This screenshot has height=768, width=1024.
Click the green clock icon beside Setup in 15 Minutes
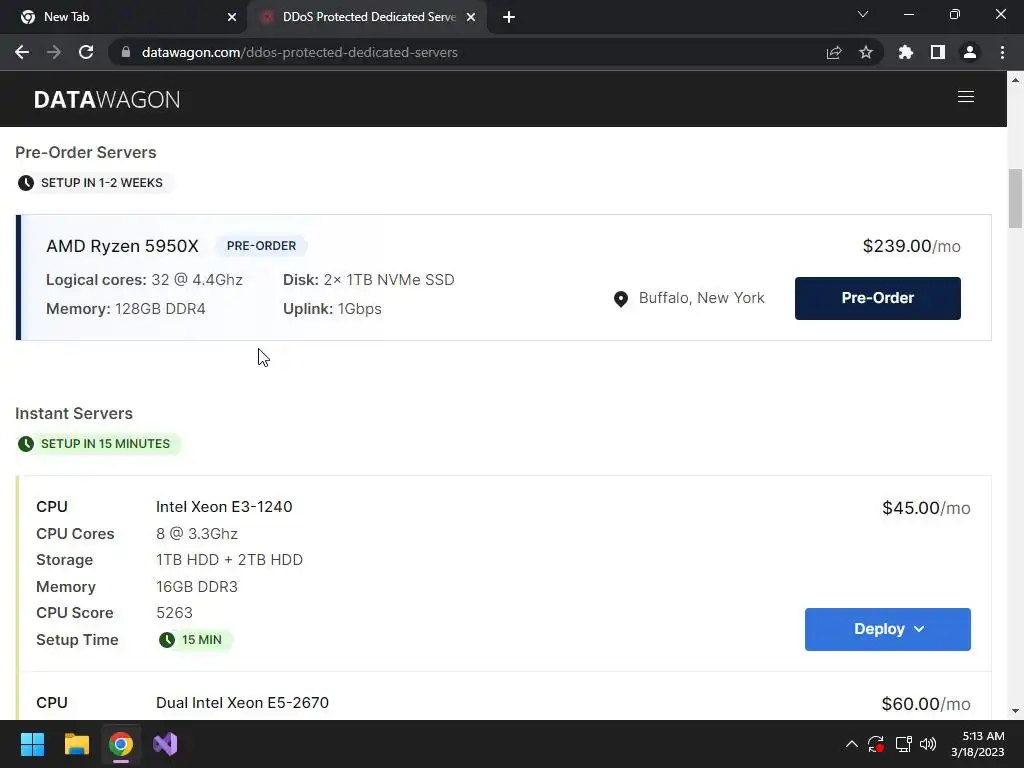click(x=25, y=444)
